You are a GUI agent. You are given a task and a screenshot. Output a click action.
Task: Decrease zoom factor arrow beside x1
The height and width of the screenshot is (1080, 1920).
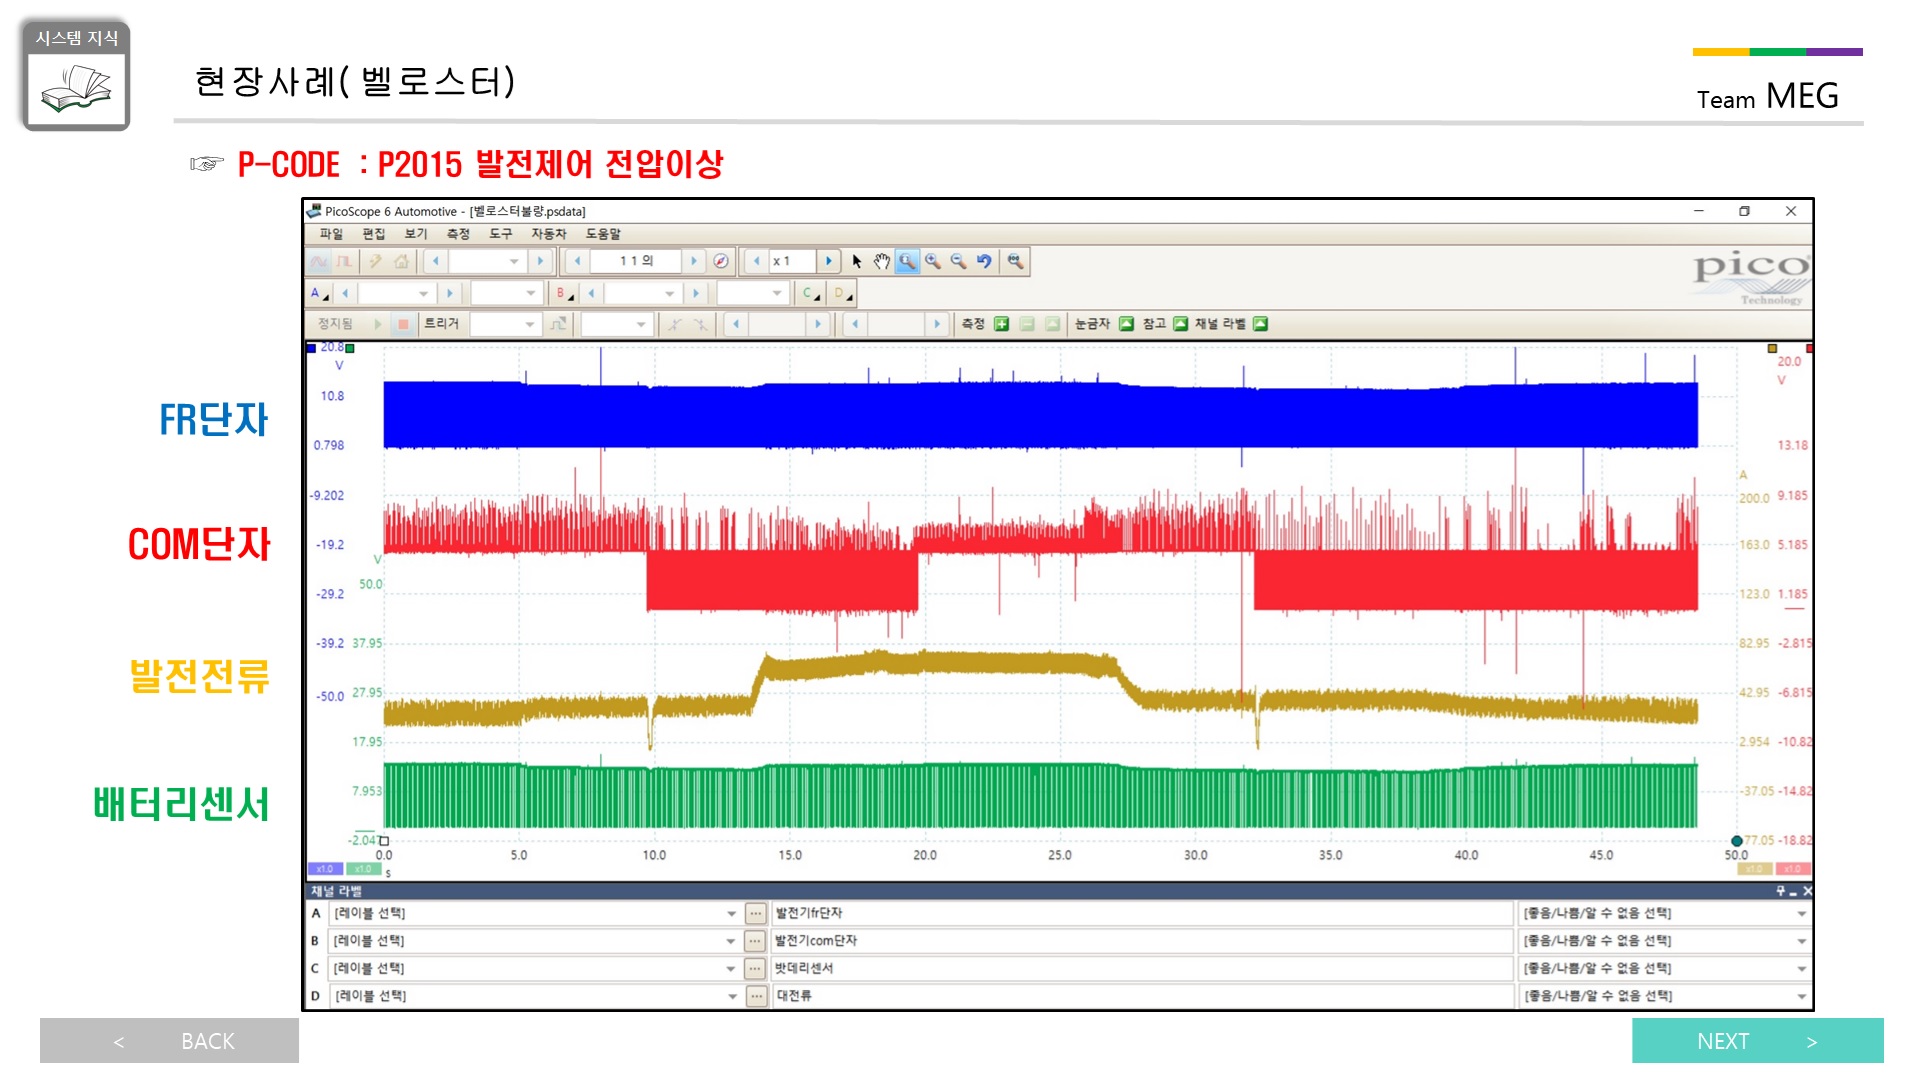757,261
